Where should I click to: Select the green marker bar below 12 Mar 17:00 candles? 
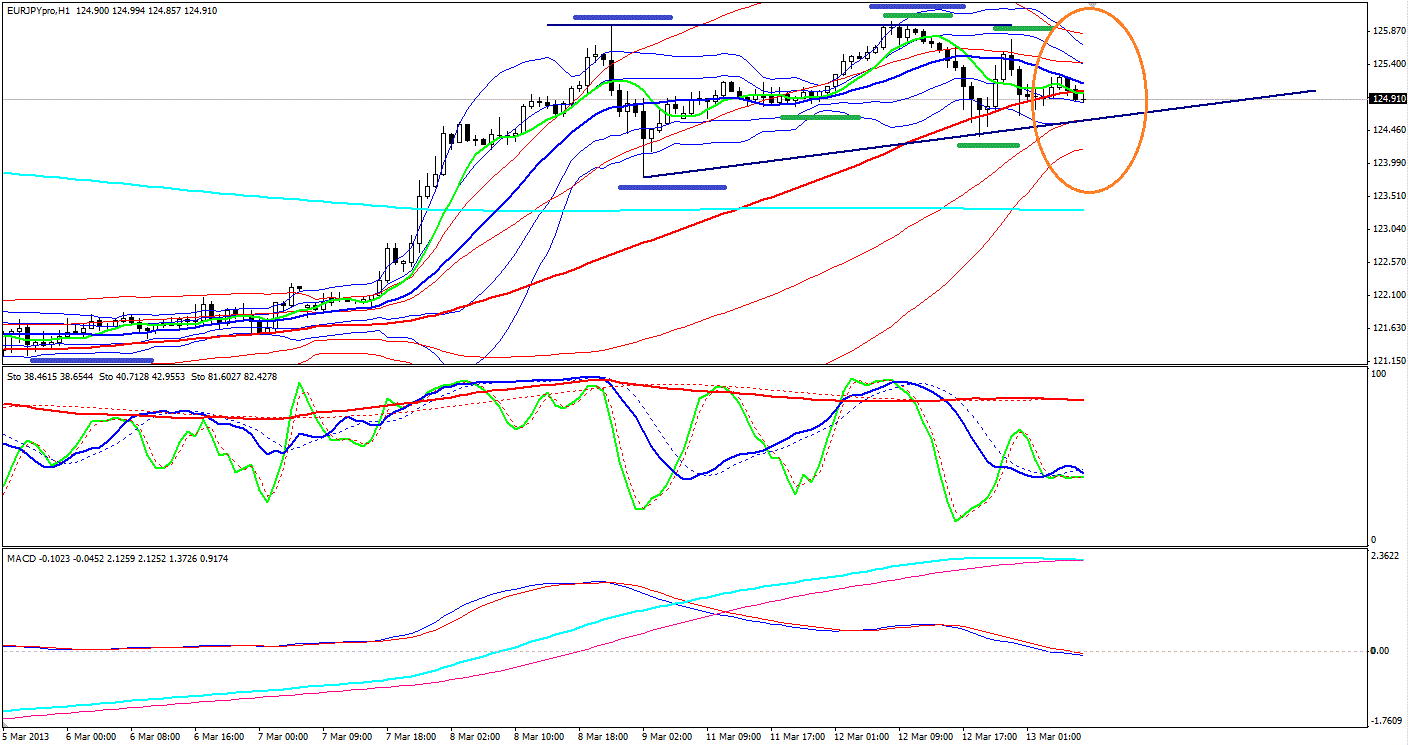click(x=988, y=146)
